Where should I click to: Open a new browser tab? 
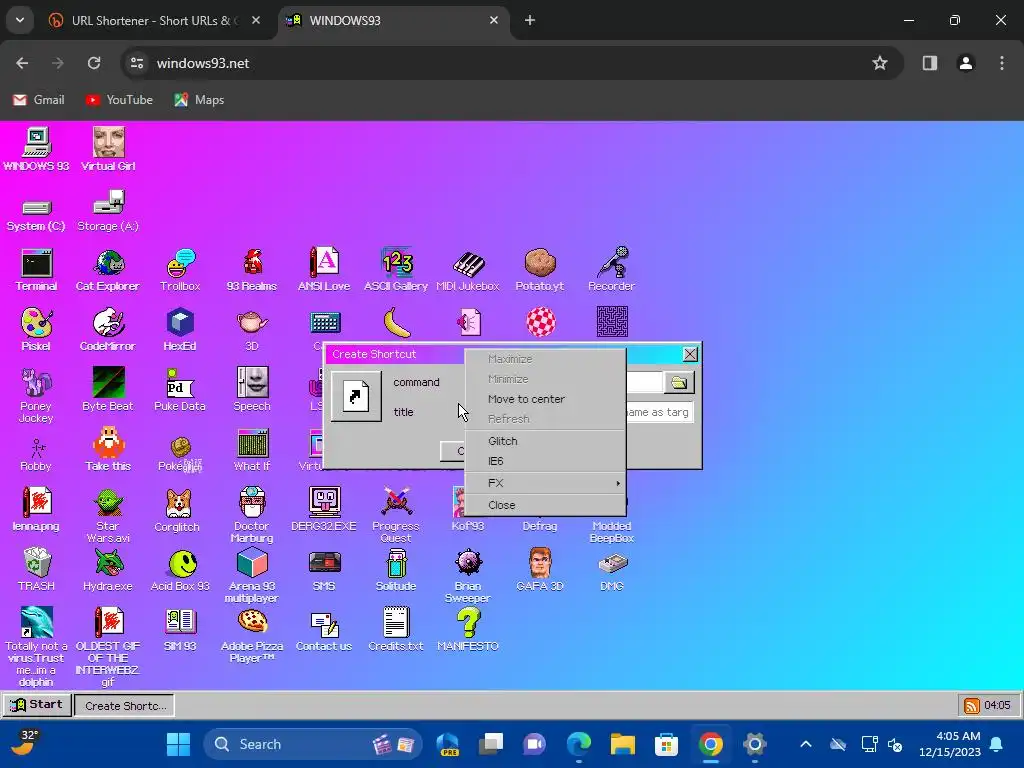click(x=530, y=21)
